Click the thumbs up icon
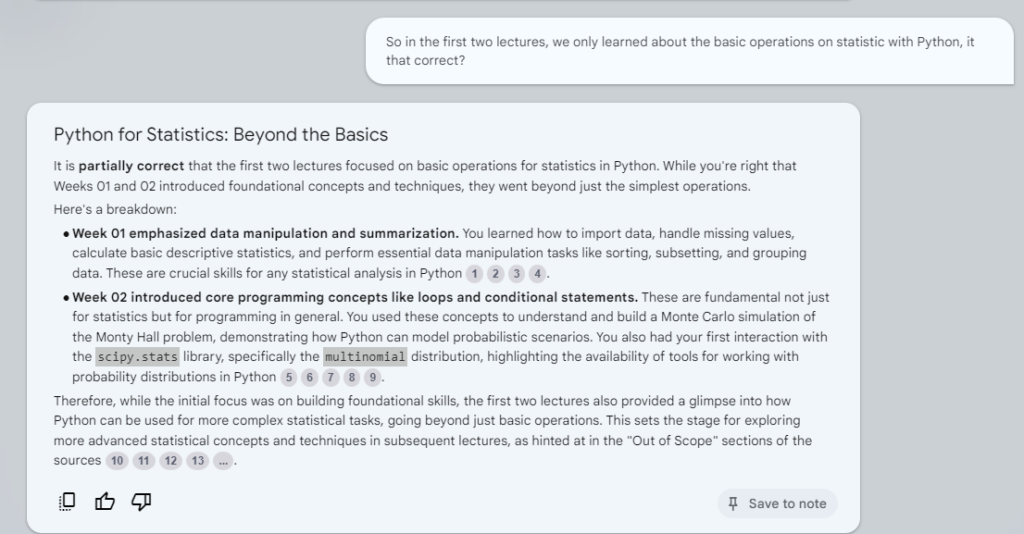The width and height of the screenshot is (1024, 534). [105, 502]
